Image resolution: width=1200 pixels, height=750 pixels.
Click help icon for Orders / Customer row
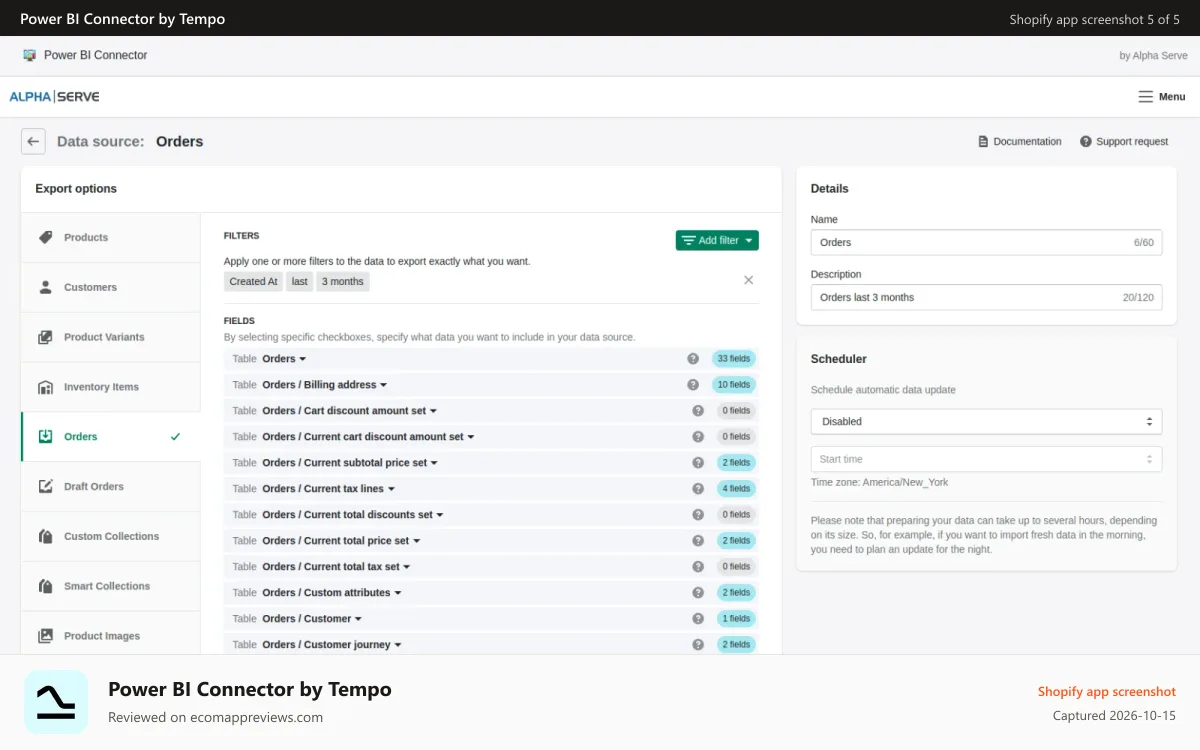(x=698, y=619)
